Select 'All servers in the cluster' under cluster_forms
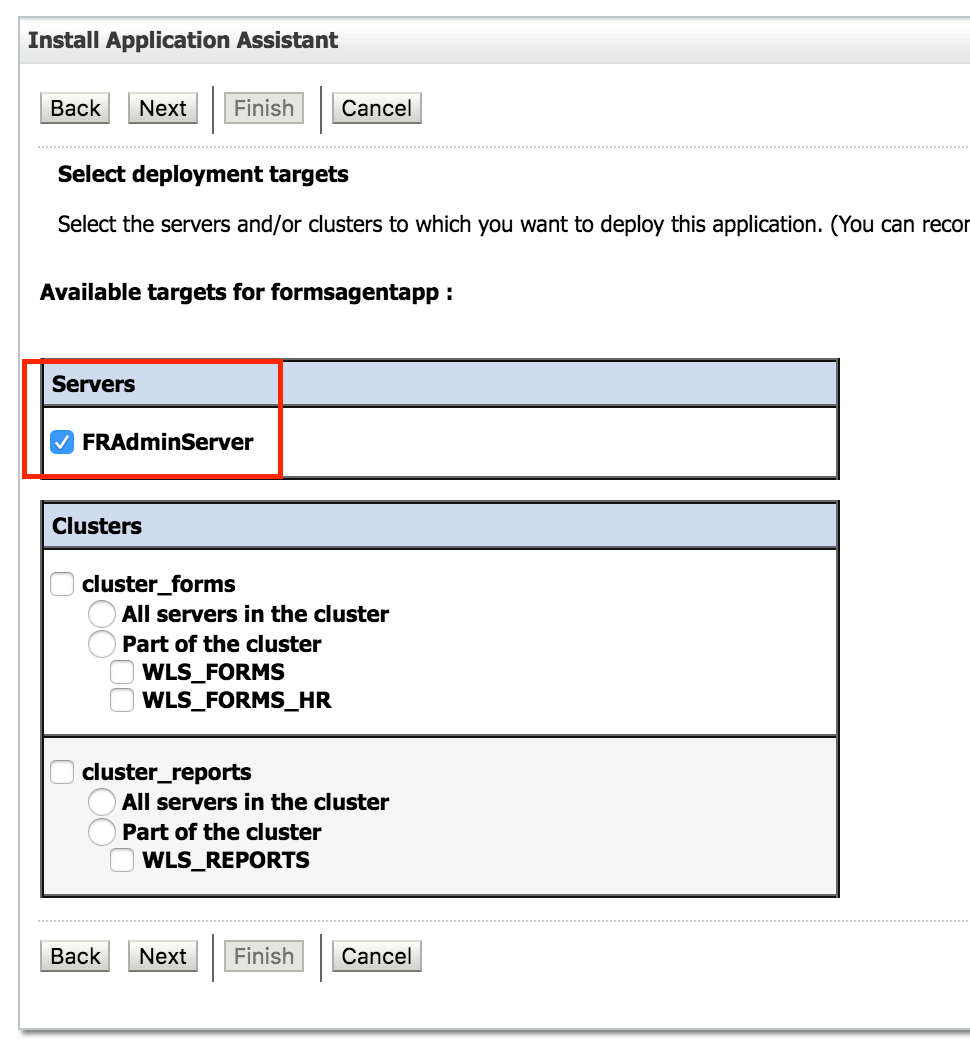The image size is (970, 1054). pos(101,614)
